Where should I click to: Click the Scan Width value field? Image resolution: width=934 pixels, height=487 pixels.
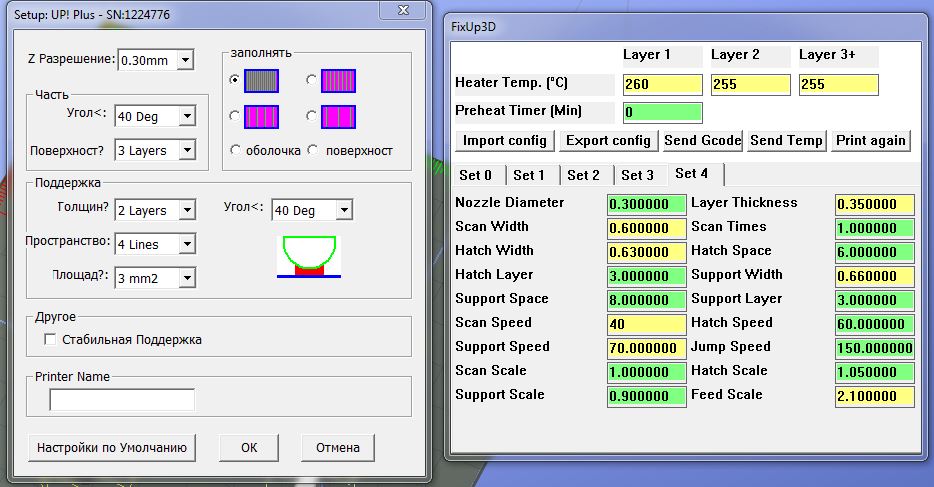tap(647, 228)
